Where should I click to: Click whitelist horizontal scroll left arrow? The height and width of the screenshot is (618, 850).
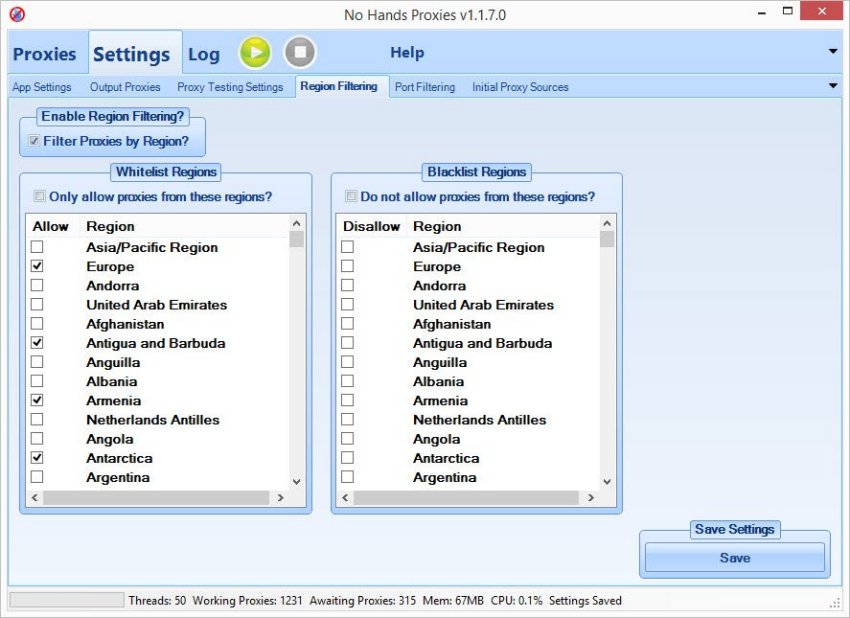click(35, 498)
